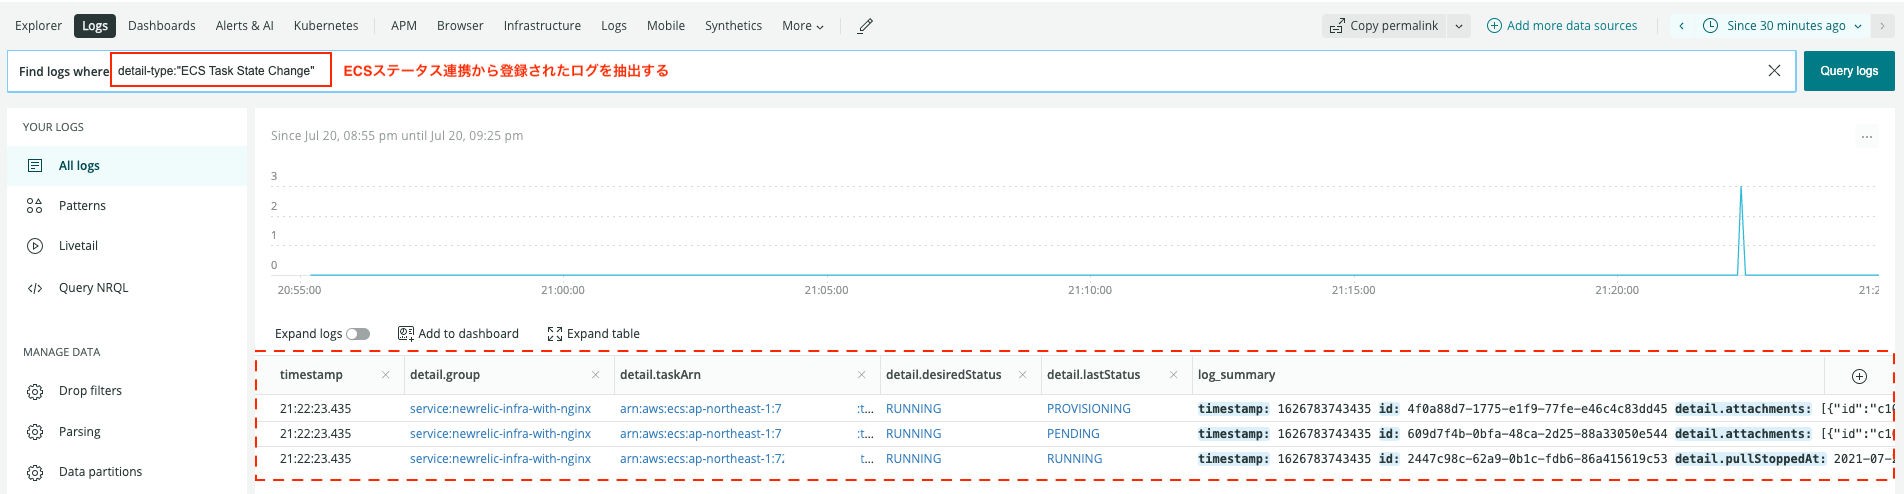Click the Drop filters gear icon
Screen dimensions: 1904x494
pos(35,391)
